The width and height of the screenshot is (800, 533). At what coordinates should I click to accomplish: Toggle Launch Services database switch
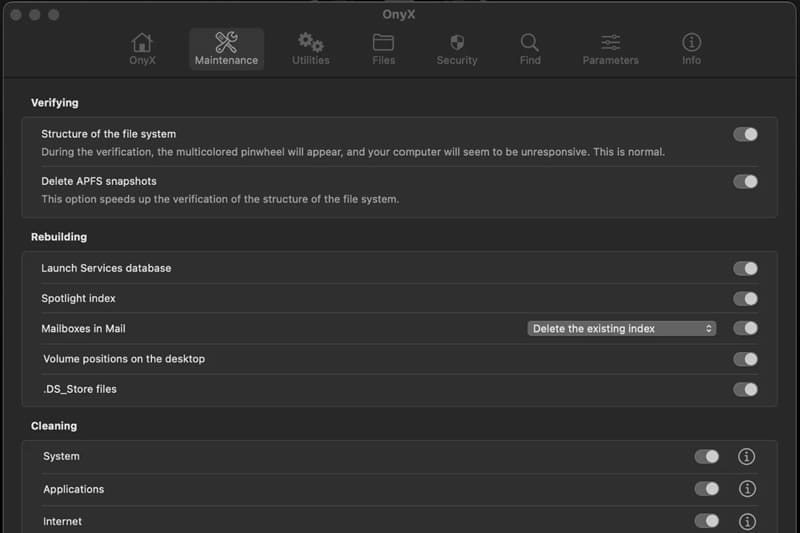tap(745, 268)
